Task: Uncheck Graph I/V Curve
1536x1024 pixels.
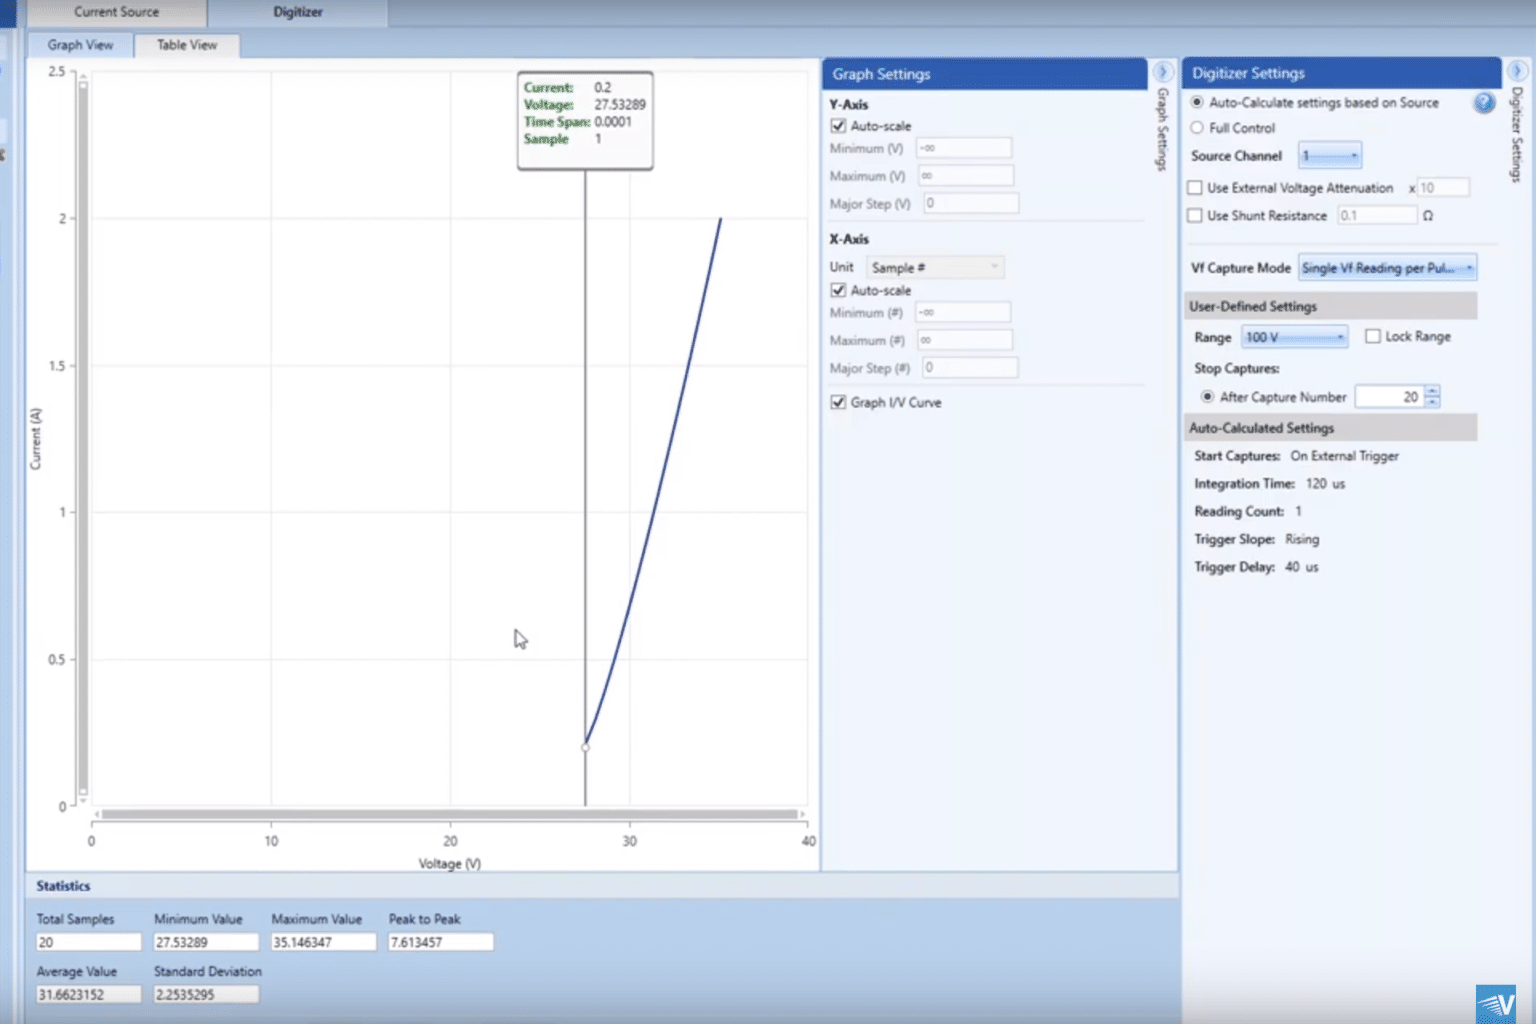Action: click(x=838, y=402)
